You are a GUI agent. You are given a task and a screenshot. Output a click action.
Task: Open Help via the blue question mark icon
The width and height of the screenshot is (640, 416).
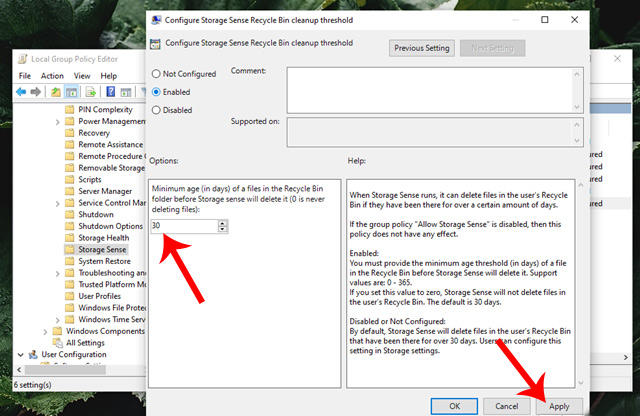tap(110, 92)
